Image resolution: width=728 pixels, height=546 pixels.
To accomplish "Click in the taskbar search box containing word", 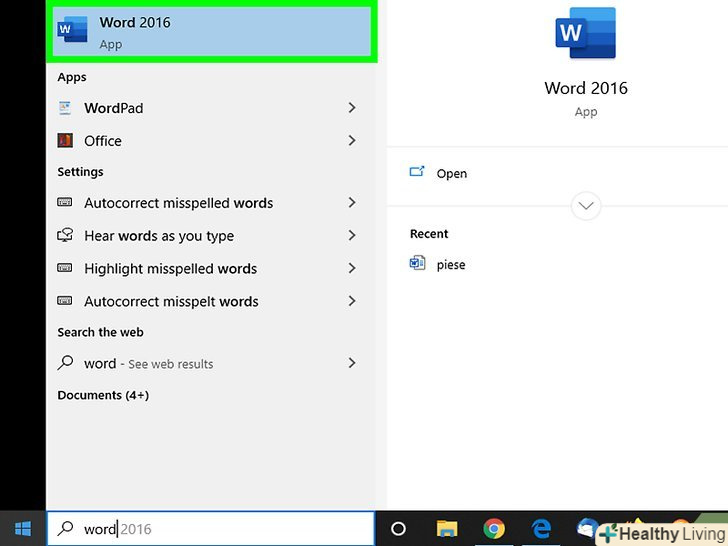I will point(211,528).
